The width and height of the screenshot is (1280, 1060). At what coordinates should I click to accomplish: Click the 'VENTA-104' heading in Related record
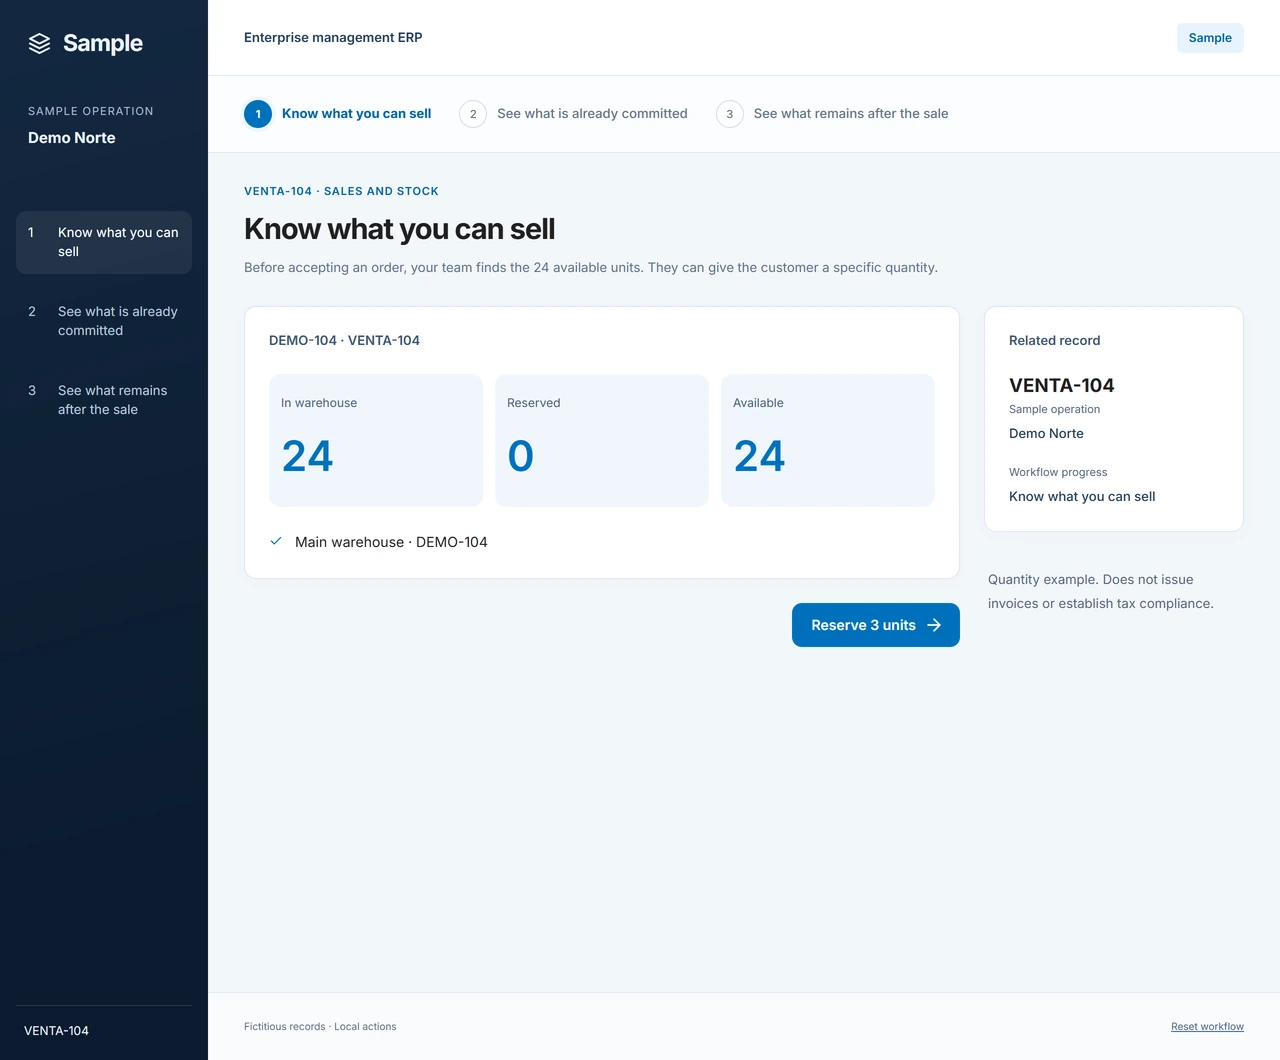1062,385
